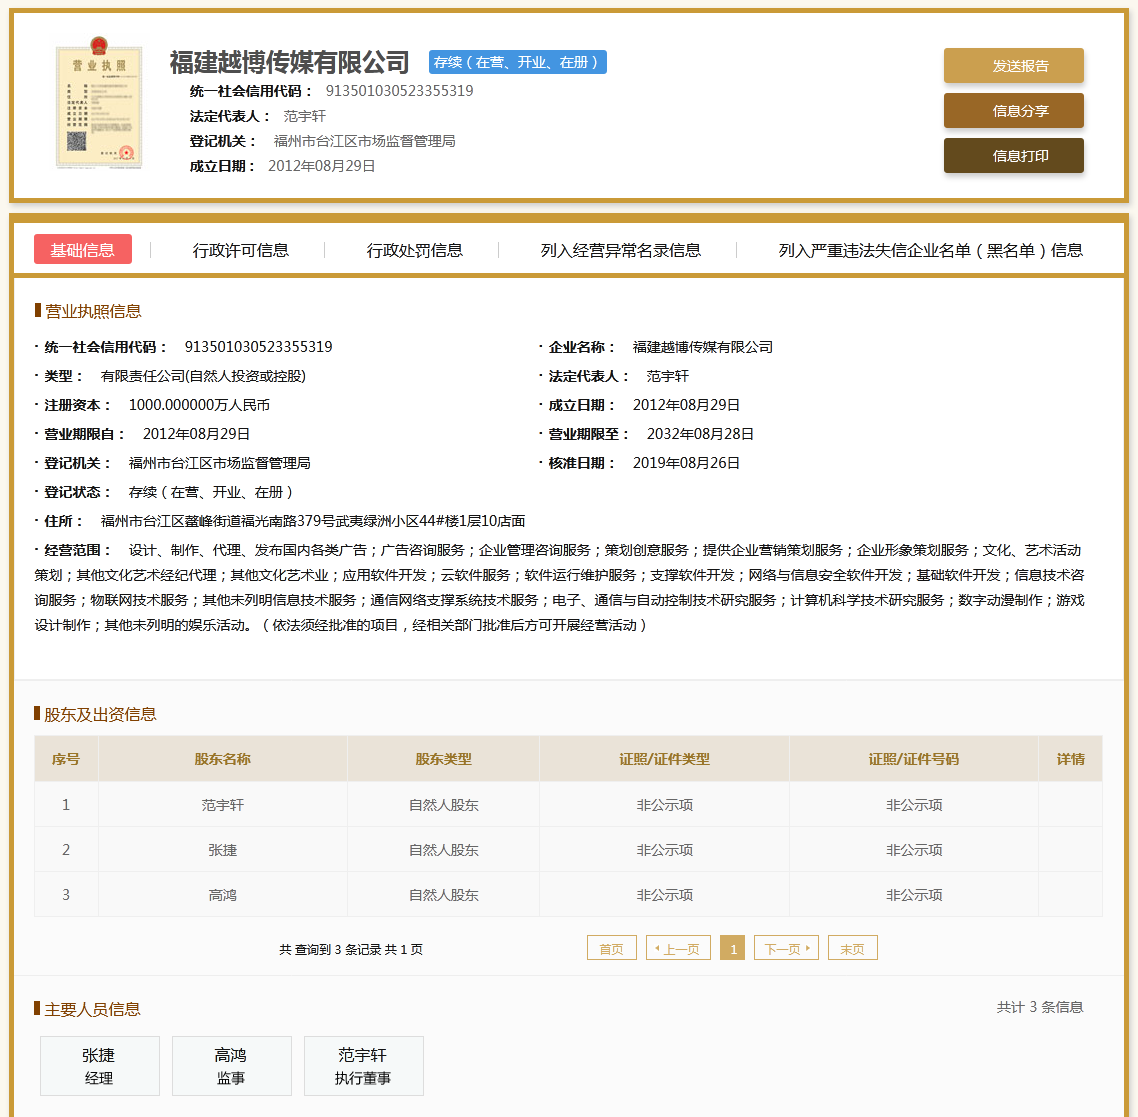Click the 发送报告 button
Image resolution: width=1138 pixels, height=1117 pixels.
(x=1013, y=66)
